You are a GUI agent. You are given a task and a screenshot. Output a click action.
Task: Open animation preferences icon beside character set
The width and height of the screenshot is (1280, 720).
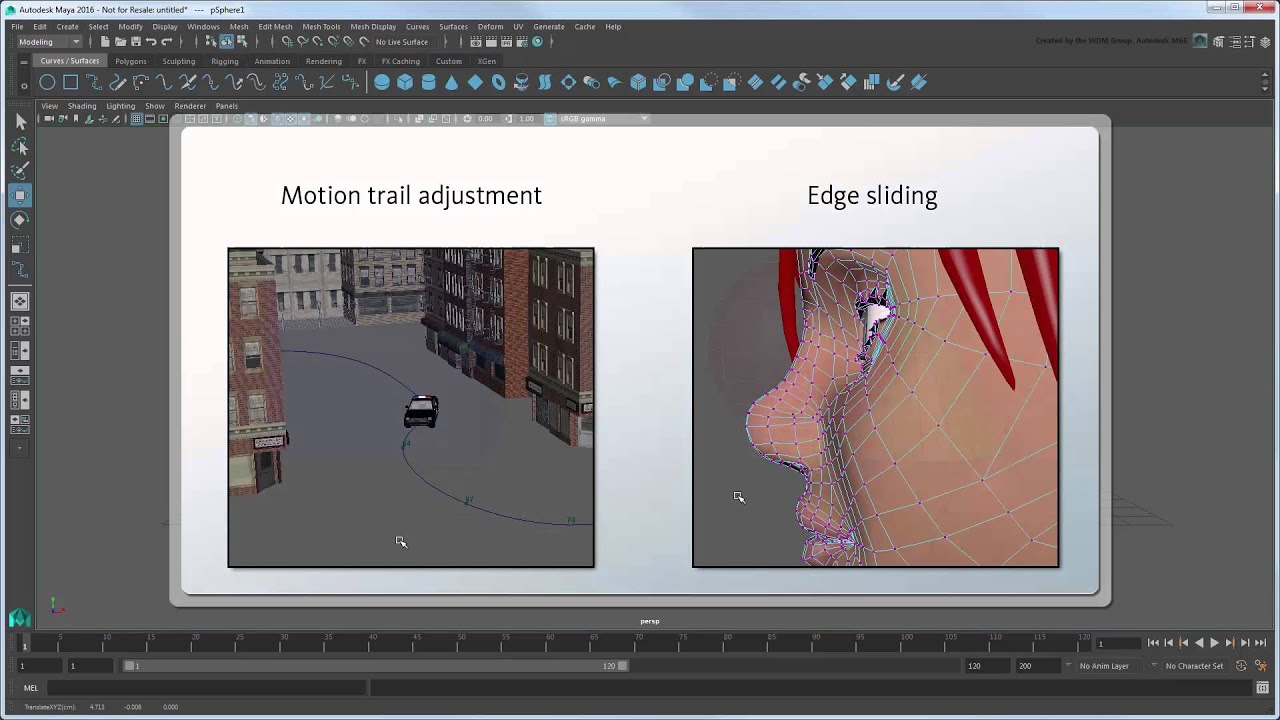(1260, 666)
